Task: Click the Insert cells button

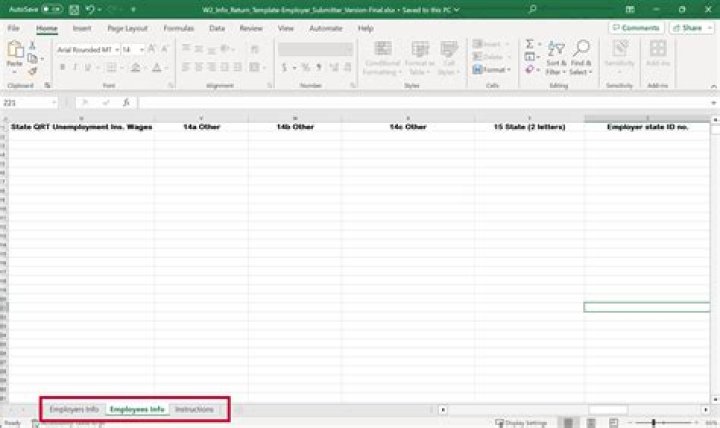Action: click(490, 44)
